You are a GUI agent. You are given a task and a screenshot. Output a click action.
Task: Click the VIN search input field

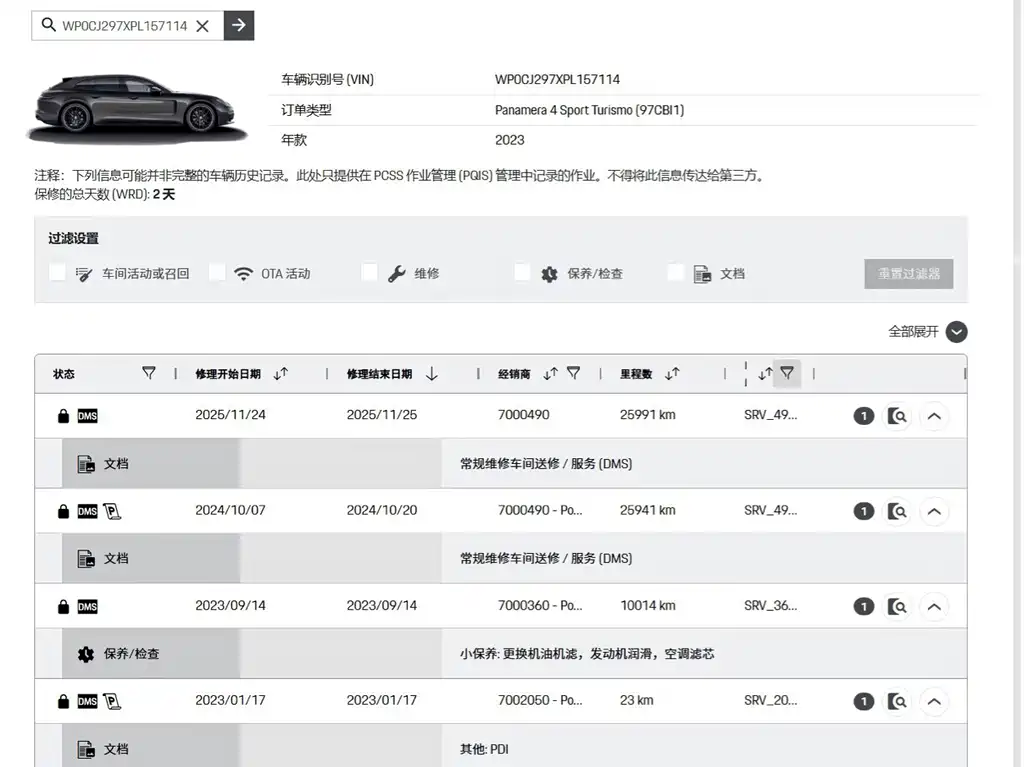(x=125, y=26)
